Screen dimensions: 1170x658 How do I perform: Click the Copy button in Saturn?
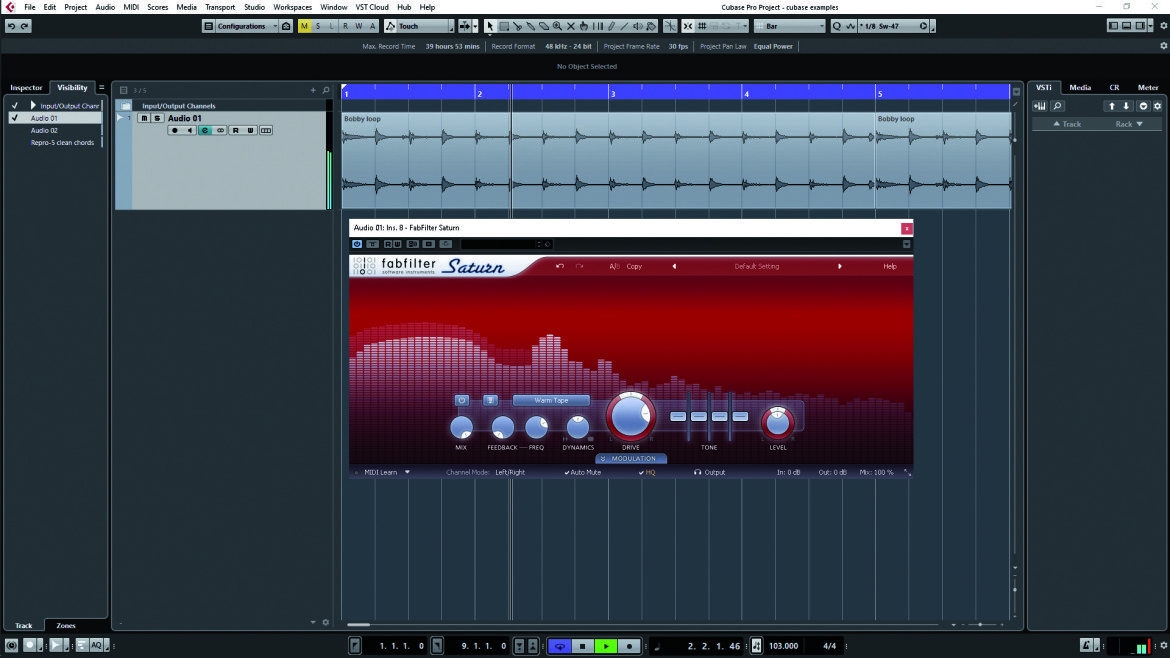(x=634, y=266)
